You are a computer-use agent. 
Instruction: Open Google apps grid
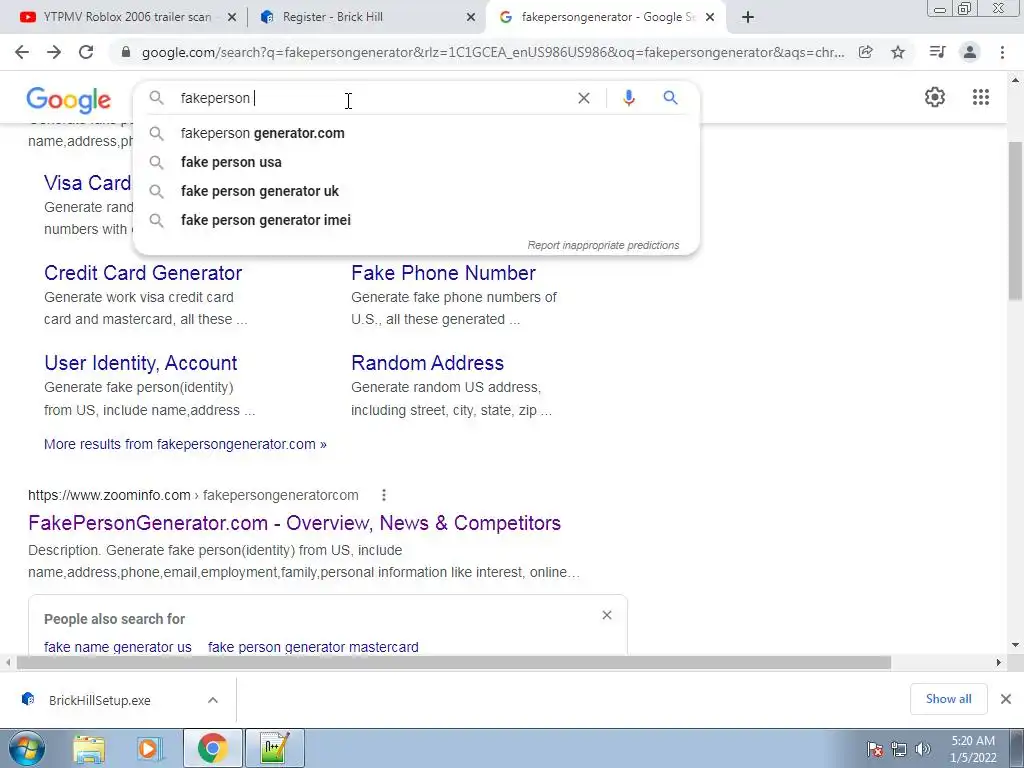(980, 97)
